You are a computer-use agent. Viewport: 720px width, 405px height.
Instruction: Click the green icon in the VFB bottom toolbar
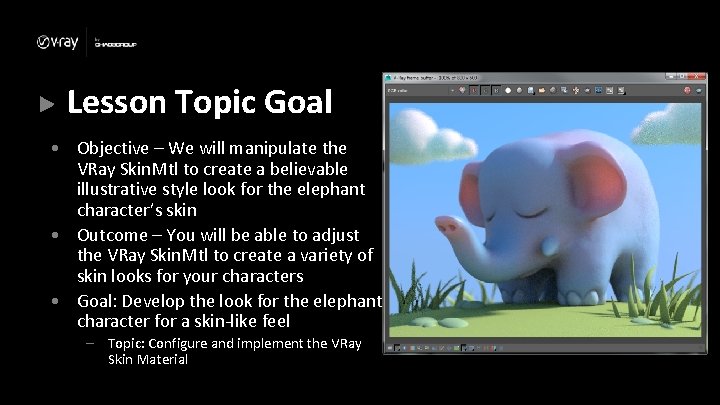(456, 348)
